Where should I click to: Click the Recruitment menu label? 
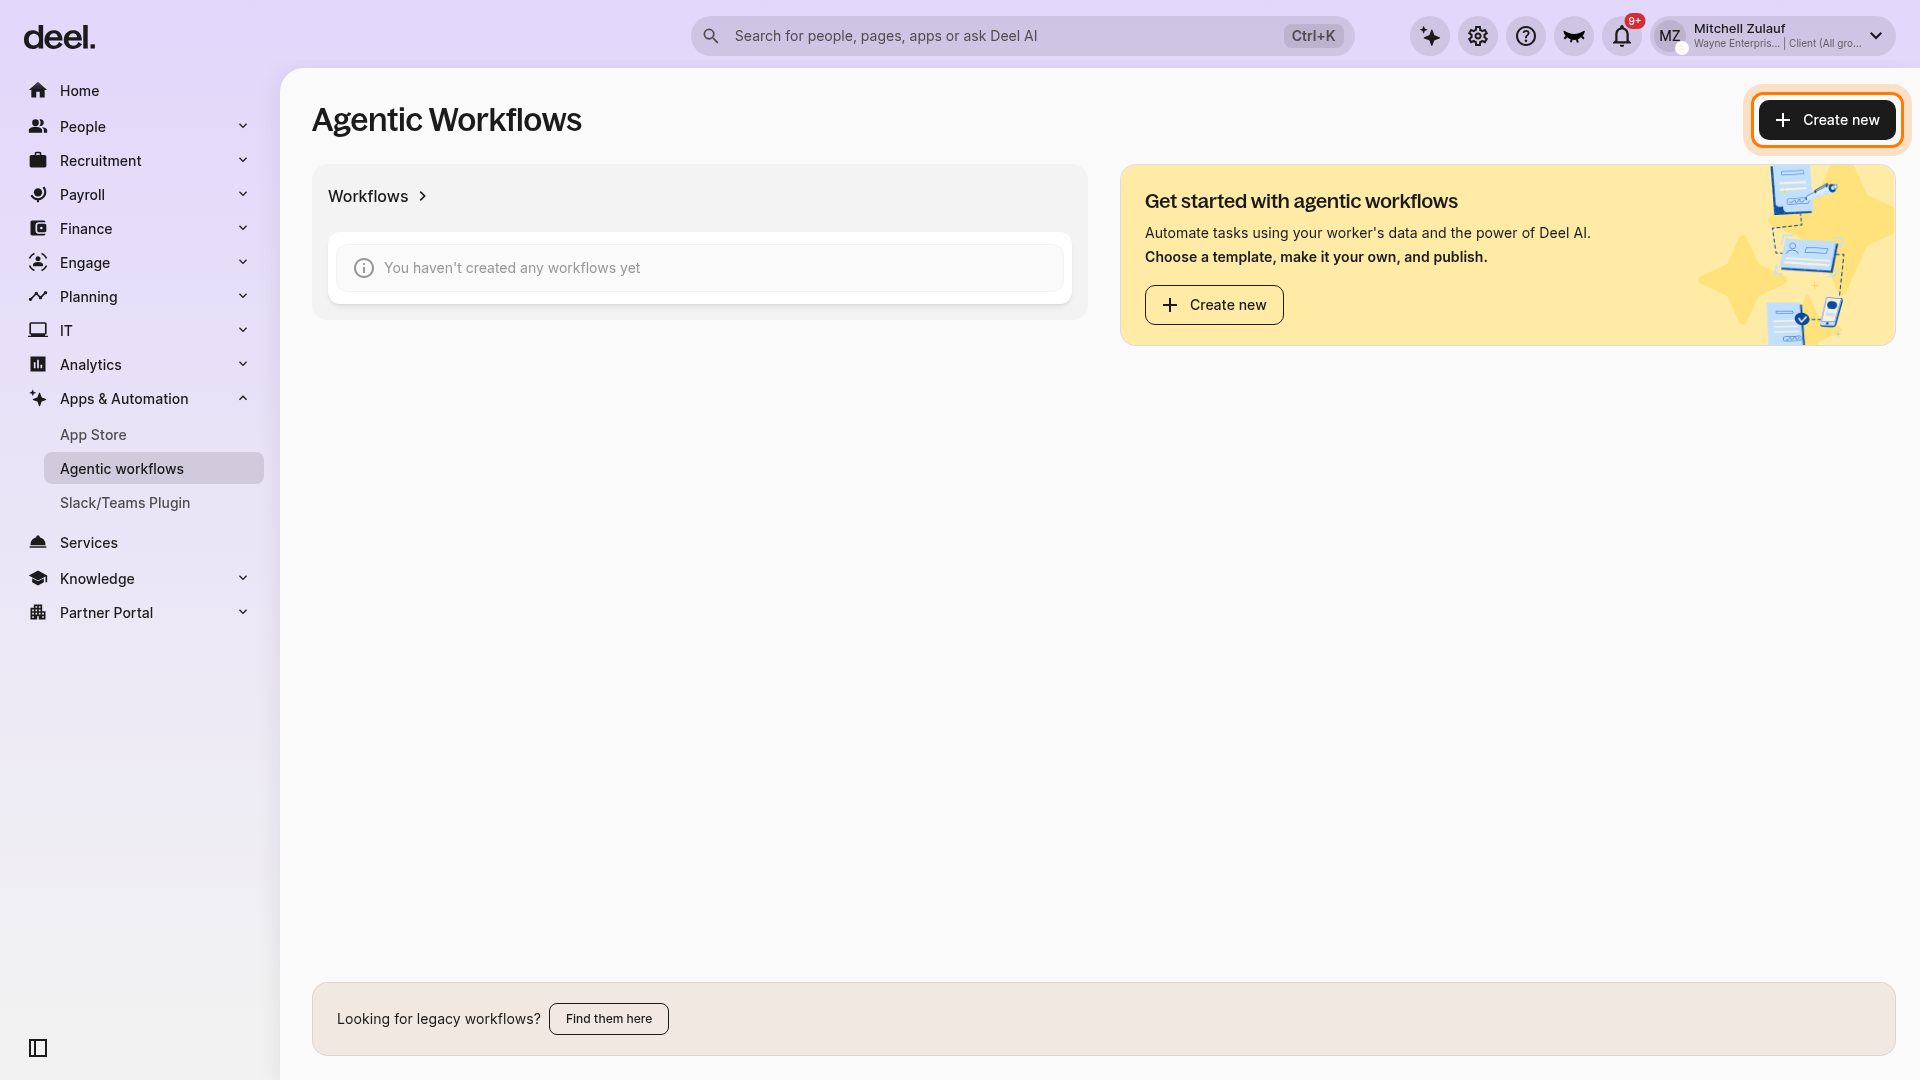coord(100,161)
